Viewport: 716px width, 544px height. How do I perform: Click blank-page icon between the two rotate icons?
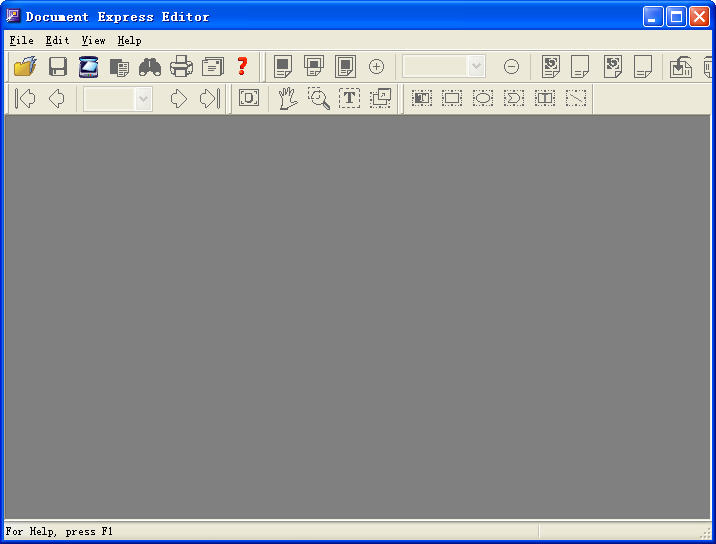(580, 67)
